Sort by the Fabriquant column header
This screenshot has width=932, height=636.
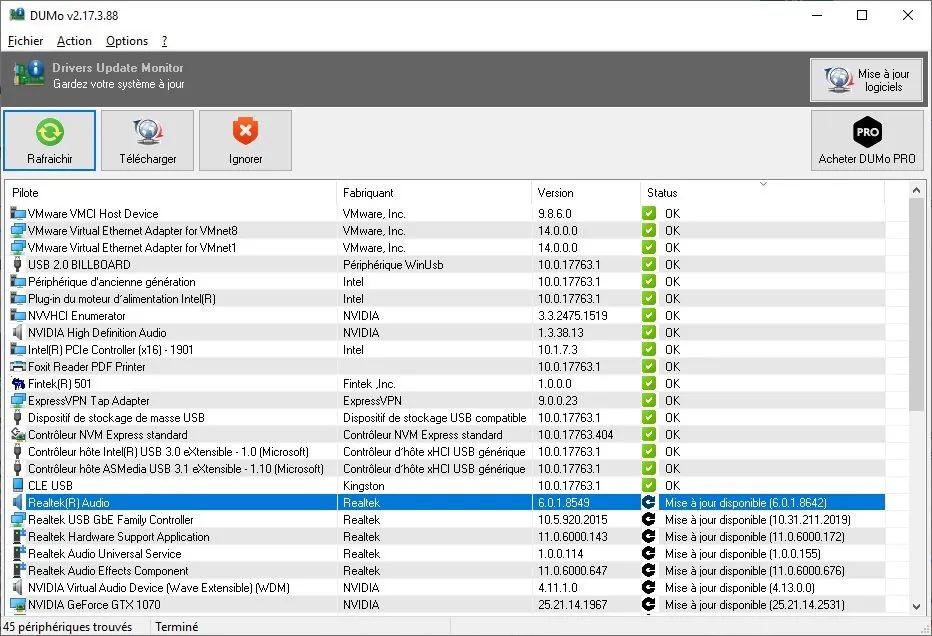coord(434,193)
